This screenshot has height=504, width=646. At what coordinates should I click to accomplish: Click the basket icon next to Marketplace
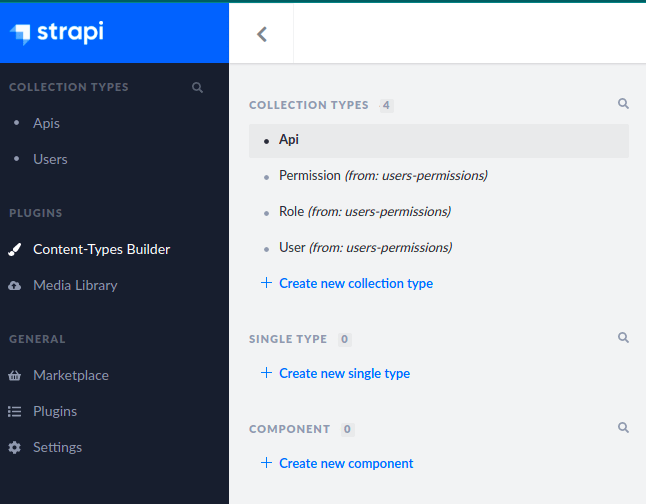coord(14,375)
